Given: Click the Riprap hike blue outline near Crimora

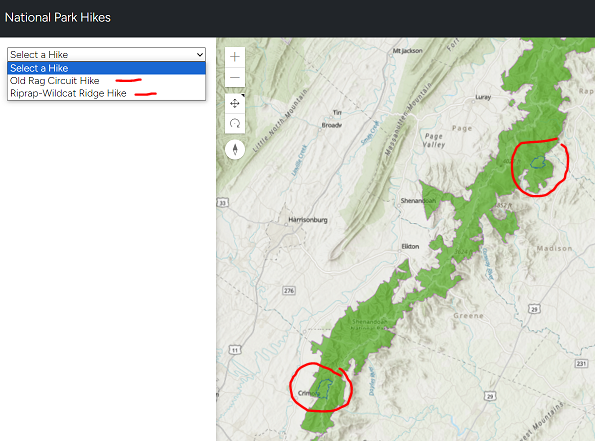Looking at the screenshot, I should click(324, 389).
